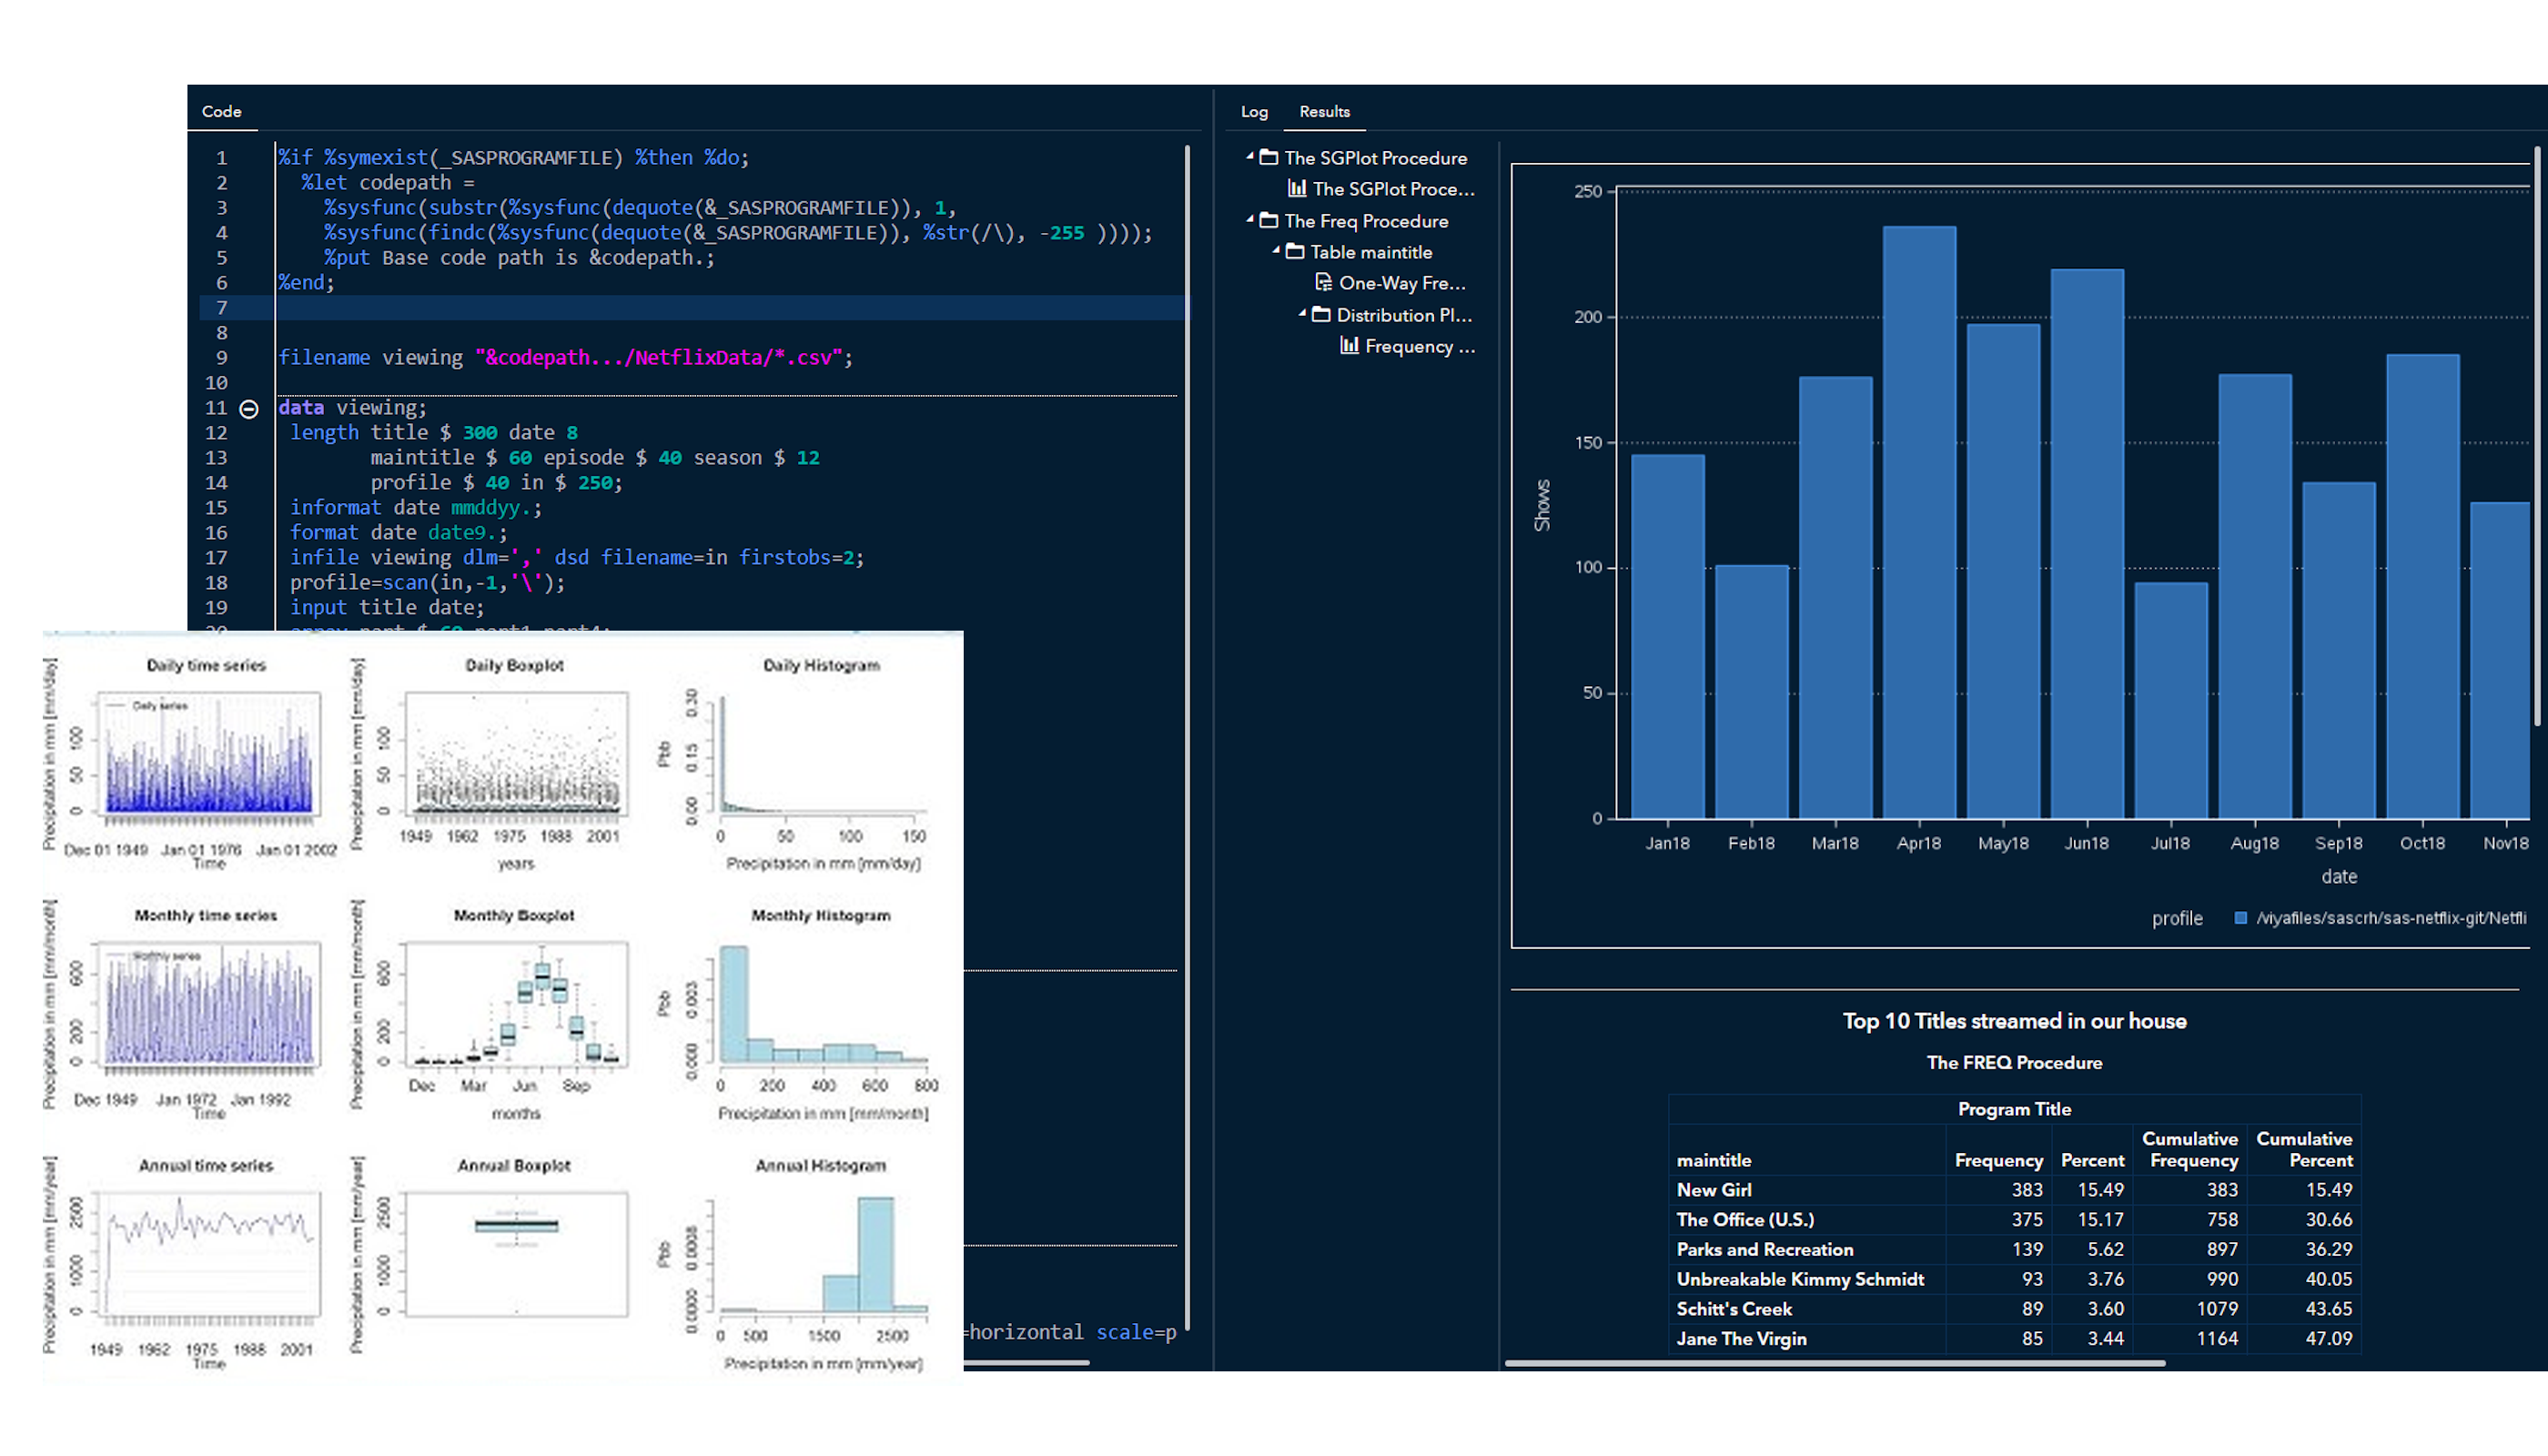Click the Freq Procedure folder icon
The height and width of the screenshot is (1456, 2548).
coord(1269,220)
